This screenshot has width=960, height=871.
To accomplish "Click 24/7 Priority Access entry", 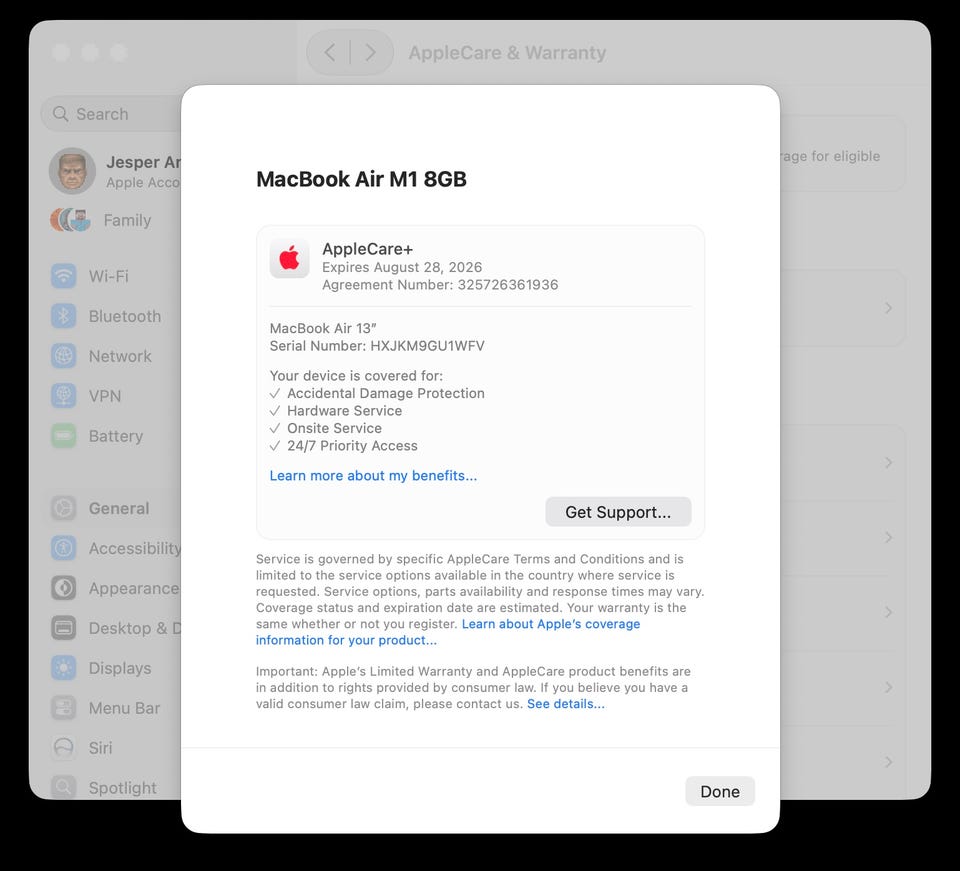I will click(x=352, y=446).
